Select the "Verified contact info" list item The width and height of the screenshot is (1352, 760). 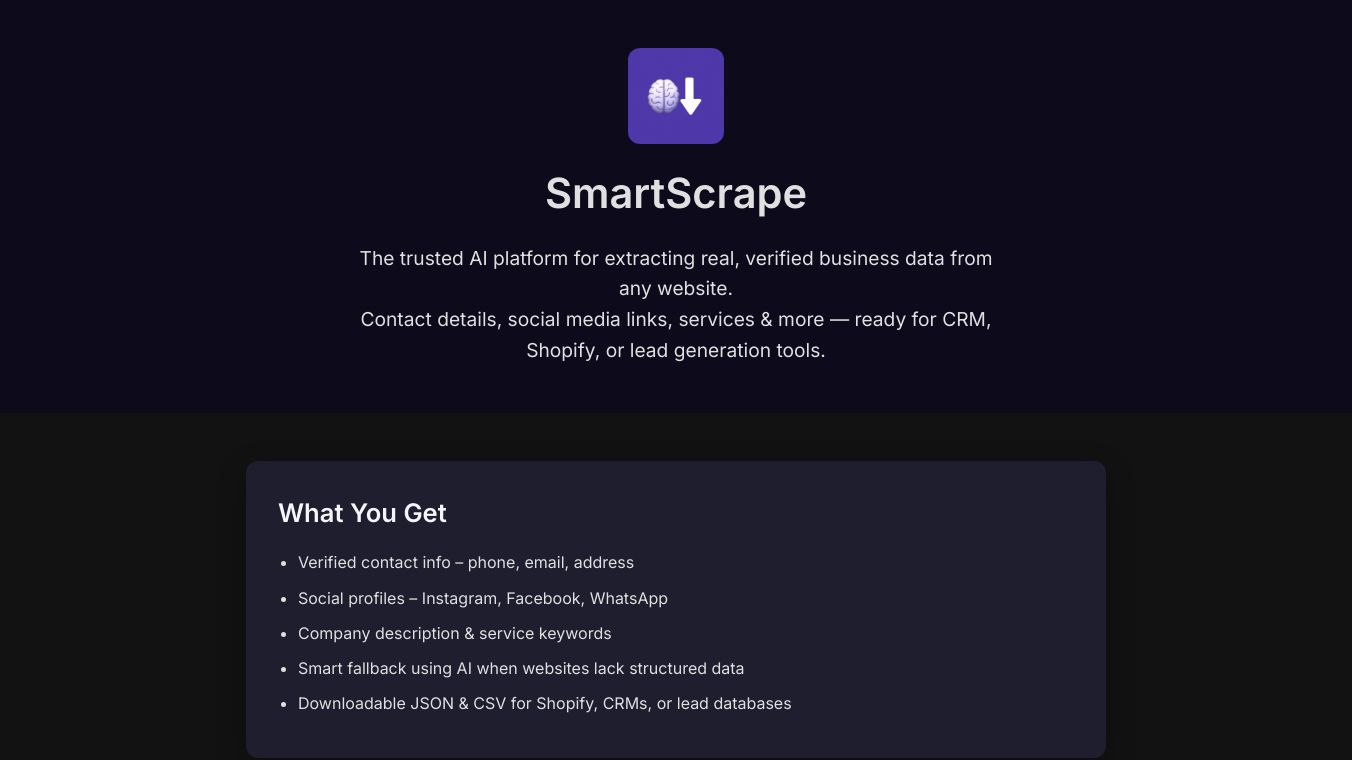pyautogui.click(x=466, y=563)
